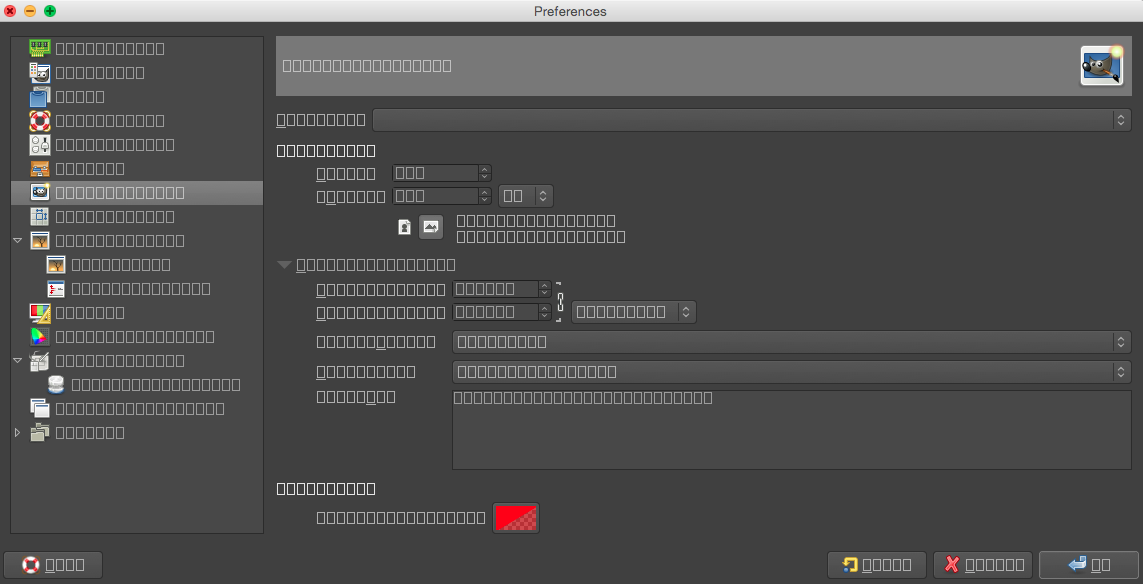Expand the Folders tree branch
The image size is (1143, 584).
tap(18, 433)
